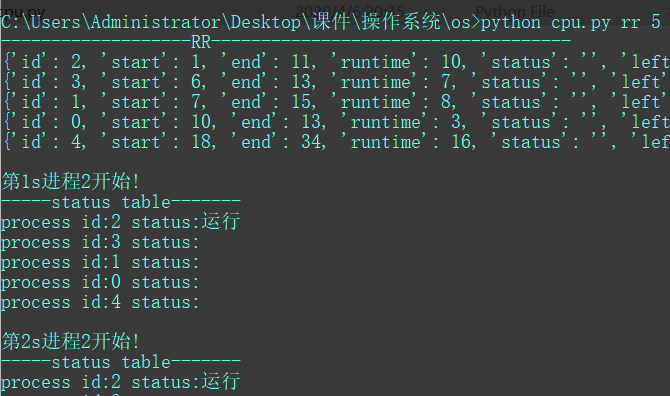Click 'process id:4 status:' line
This screenshot has height=396, width=670.
coord(100,302)
